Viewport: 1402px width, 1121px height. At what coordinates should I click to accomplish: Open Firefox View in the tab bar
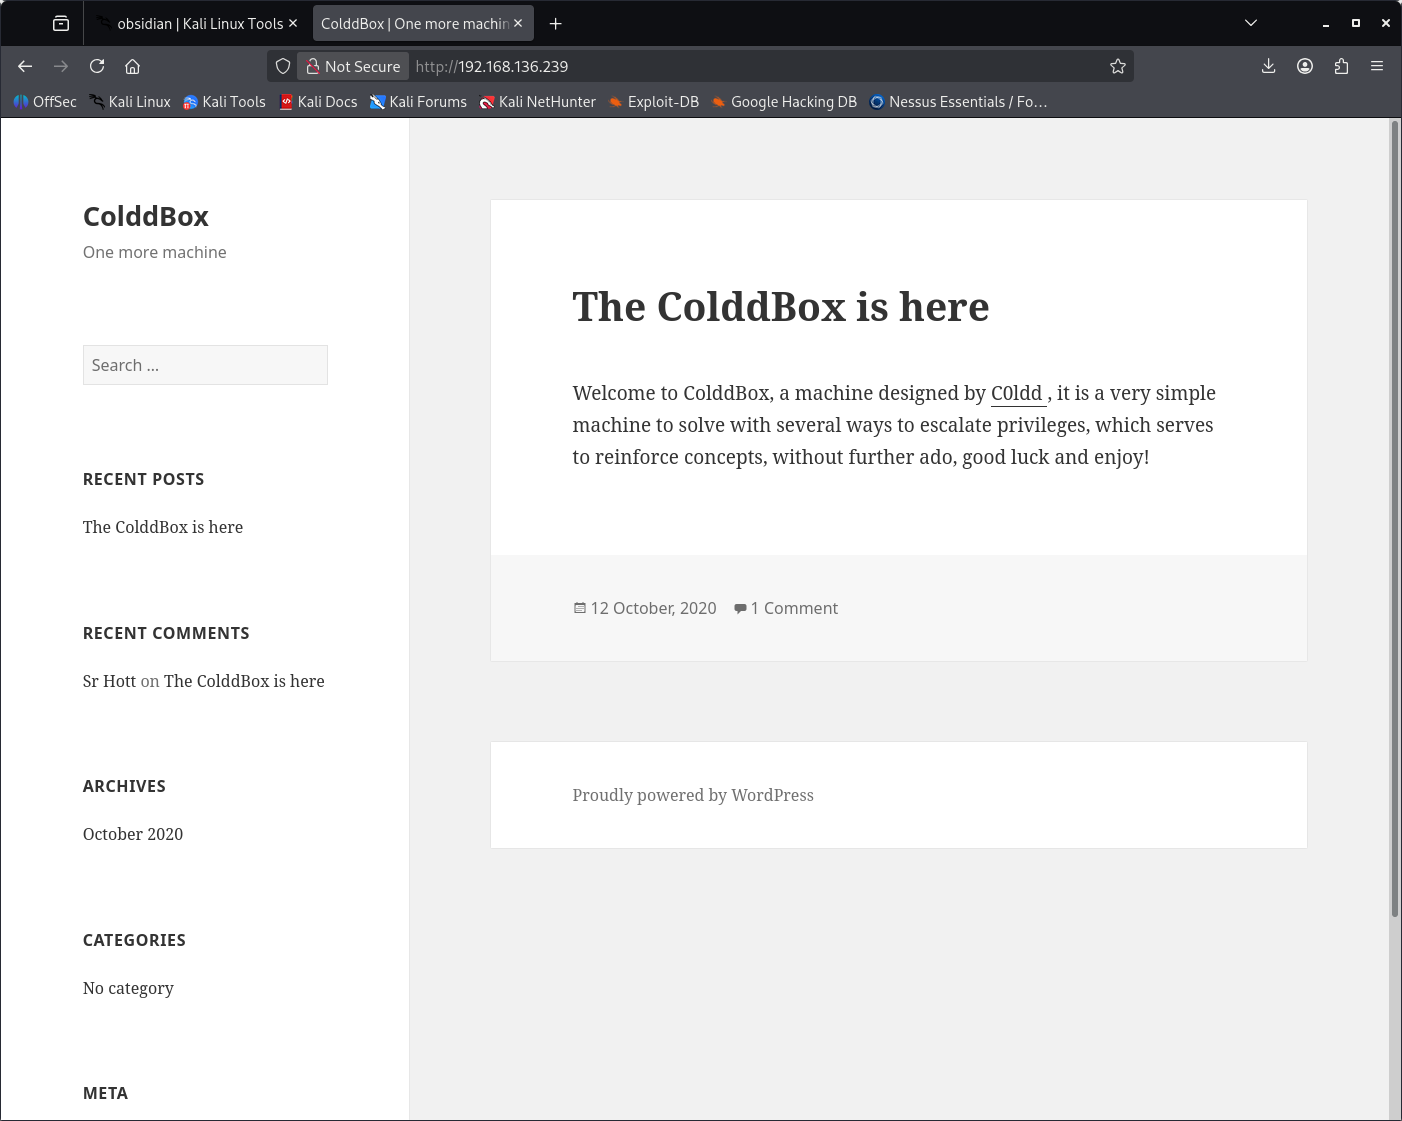coord(60,22)
